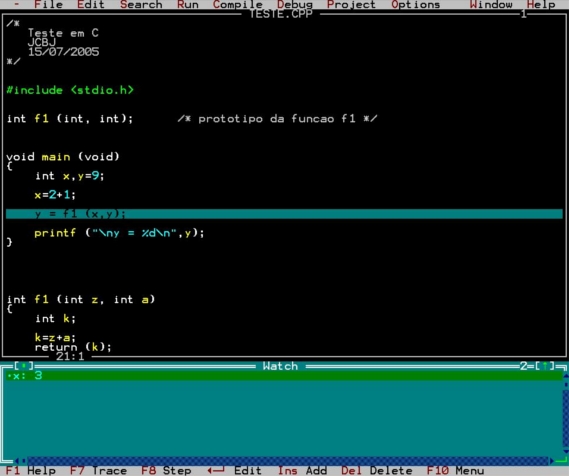
Task: Click the Edit shortcut in status bar
Action: (234, 471)
